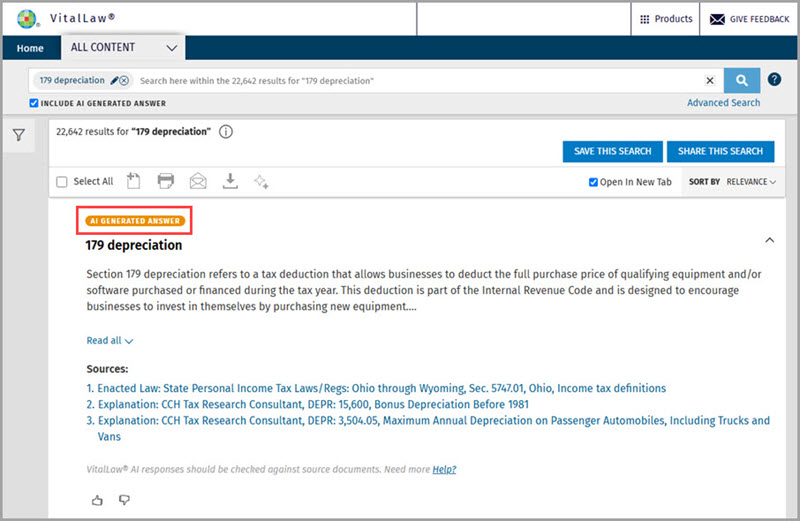Give thumbs down to AI answer

pyautogui.click(x=124, y=500)
